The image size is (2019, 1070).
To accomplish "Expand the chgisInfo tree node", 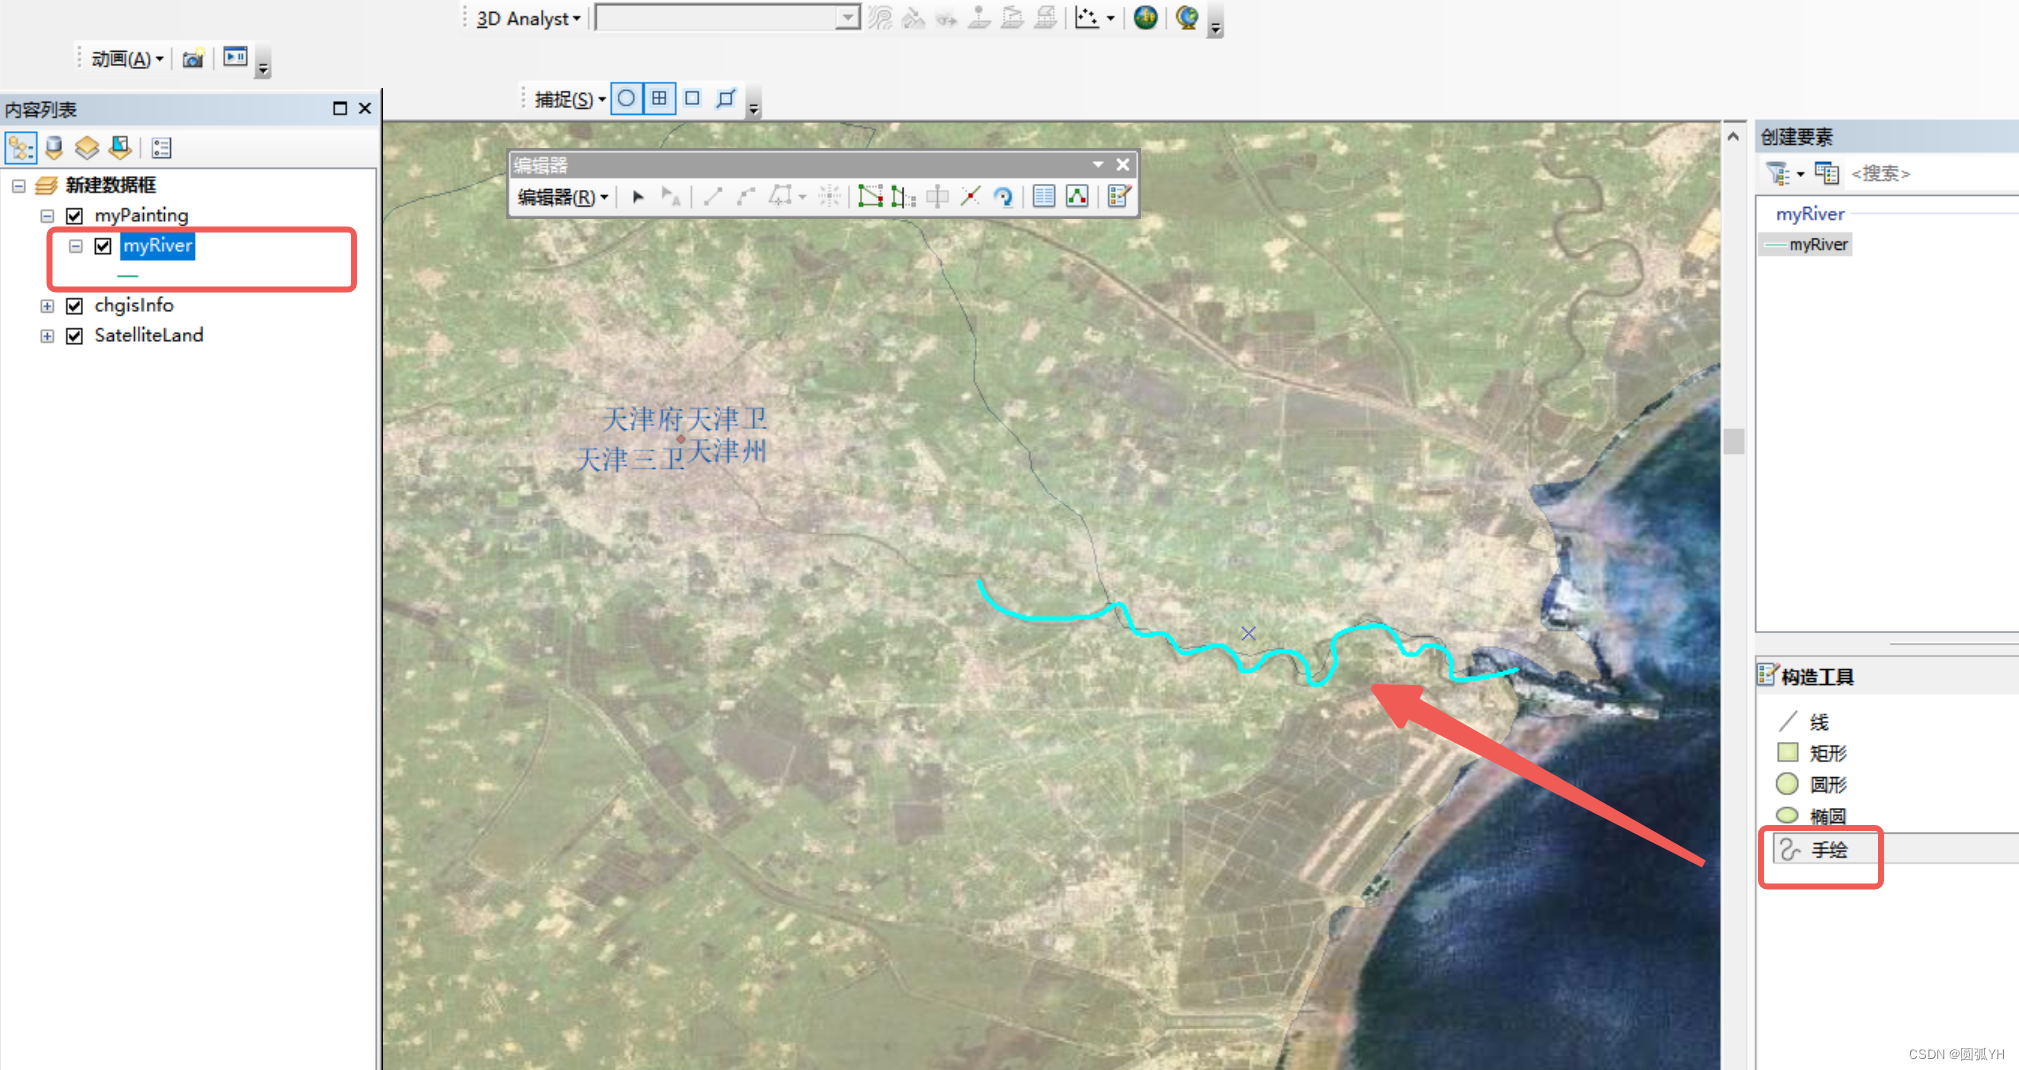I will click(x=47, y=306).
